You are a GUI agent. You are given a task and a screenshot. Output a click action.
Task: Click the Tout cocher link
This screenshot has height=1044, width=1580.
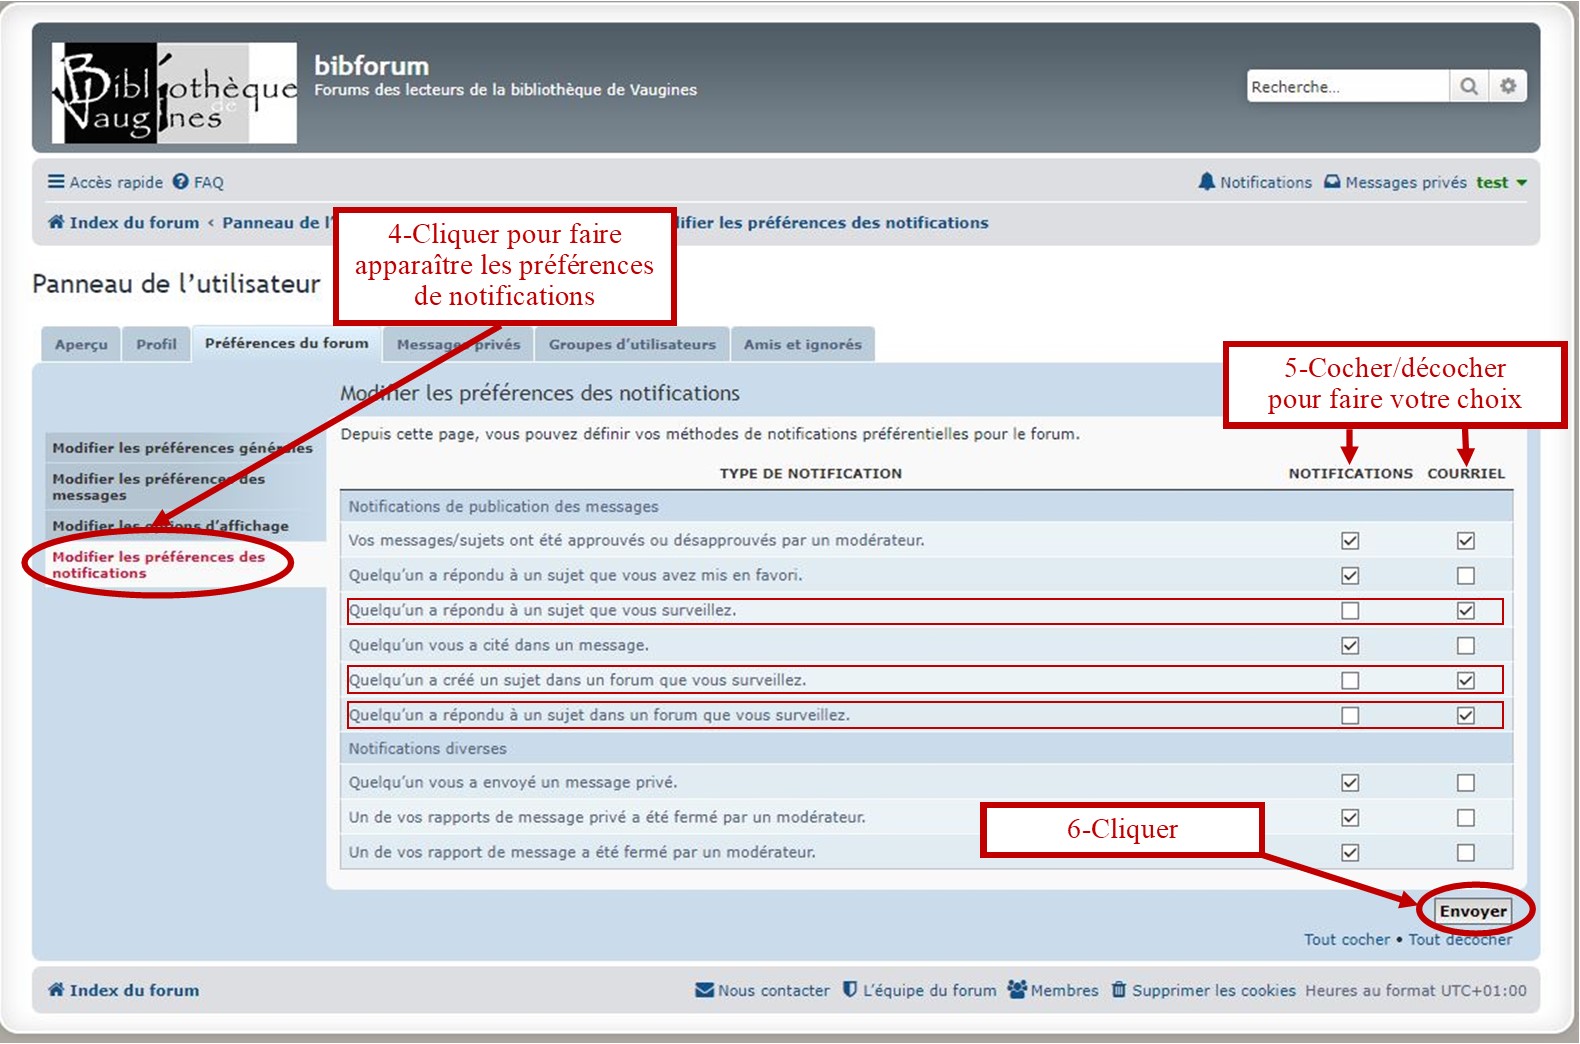point(1346,940)
